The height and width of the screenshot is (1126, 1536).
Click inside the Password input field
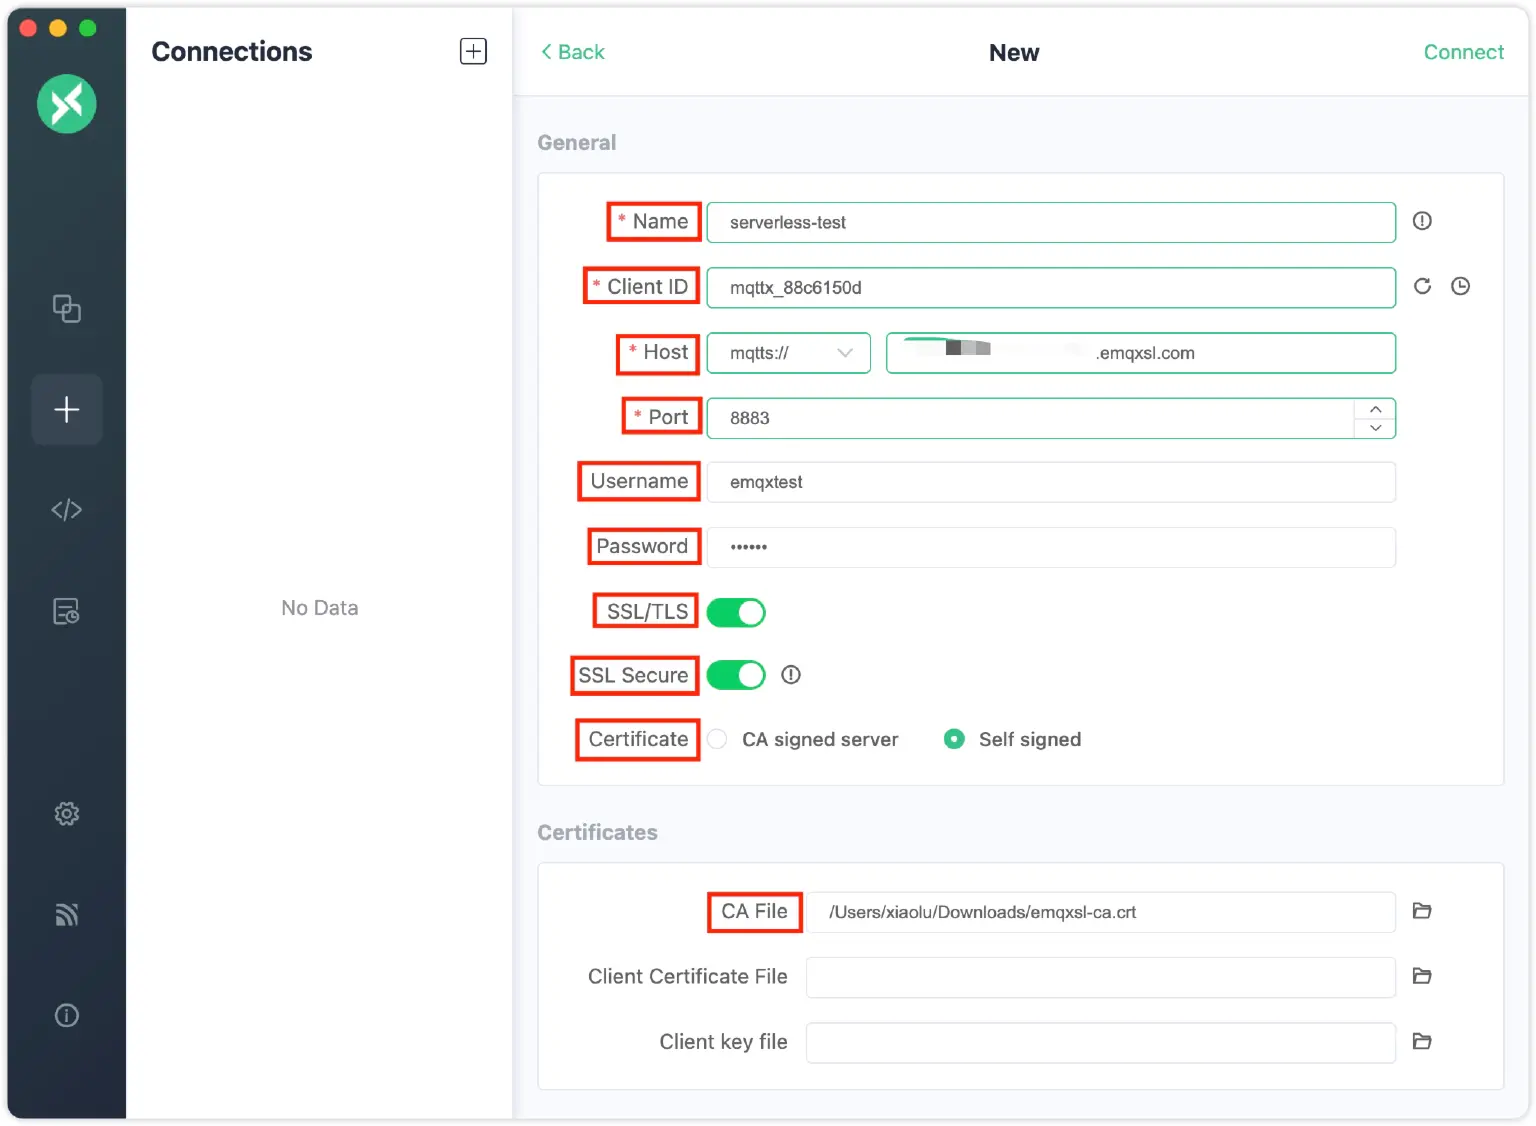pos(1050,547)
